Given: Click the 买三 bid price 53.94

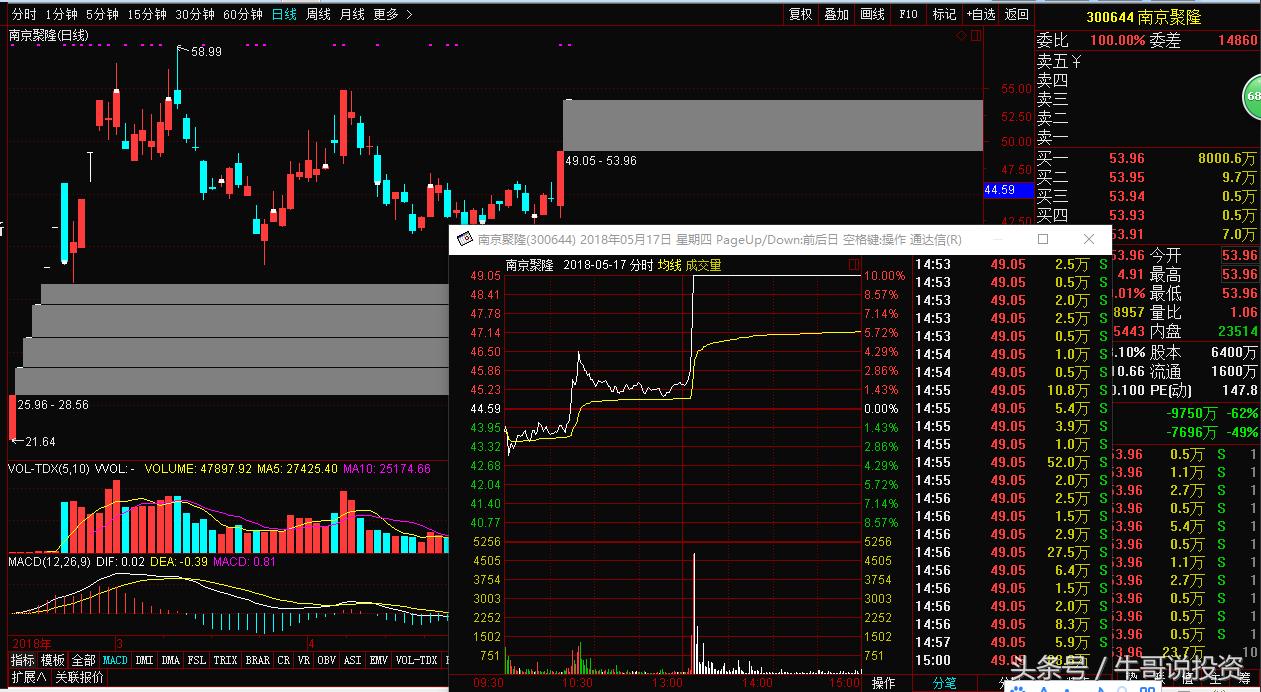Looking at the screenshot, I should pyautogui.click(x=1127, y=196).
